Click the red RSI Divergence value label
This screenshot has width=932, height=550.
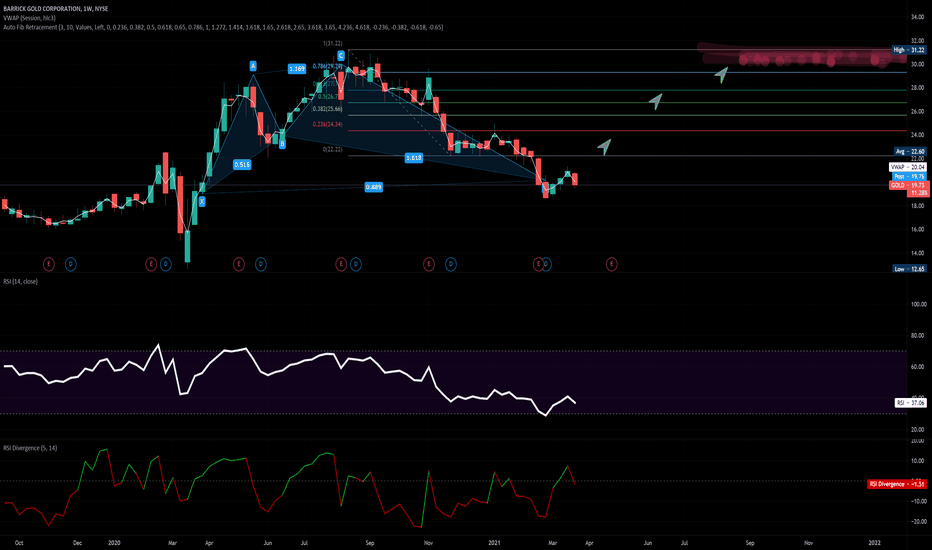coord(897,484)
